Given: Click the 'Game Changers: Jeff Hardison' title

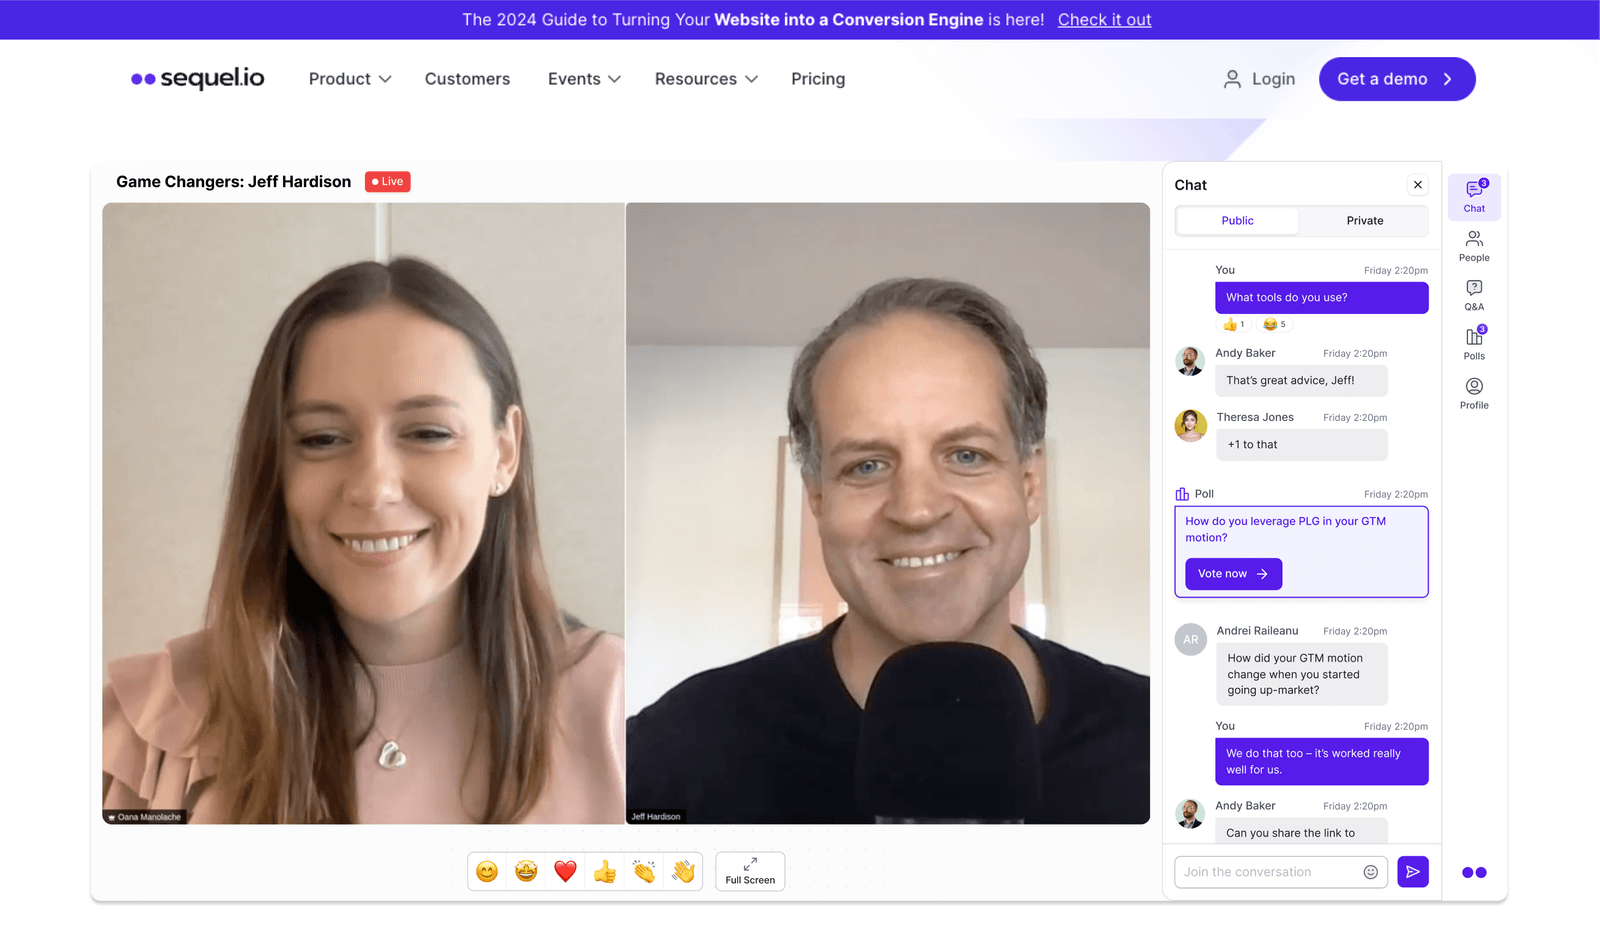Looking at the screenshot, I should [x=233, y=182].
